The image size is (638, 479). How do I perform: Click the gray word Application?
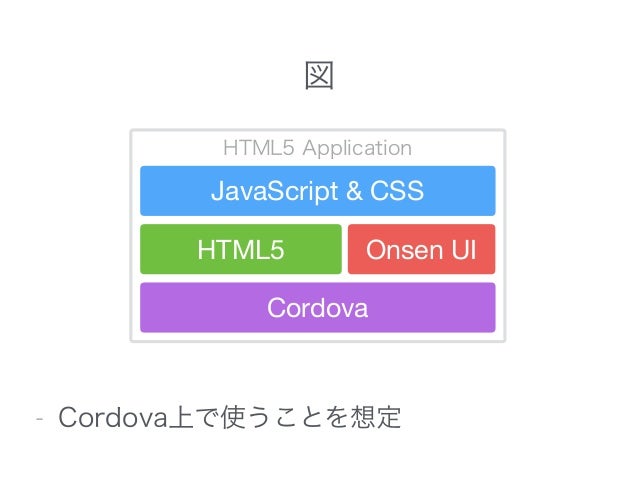357,149
